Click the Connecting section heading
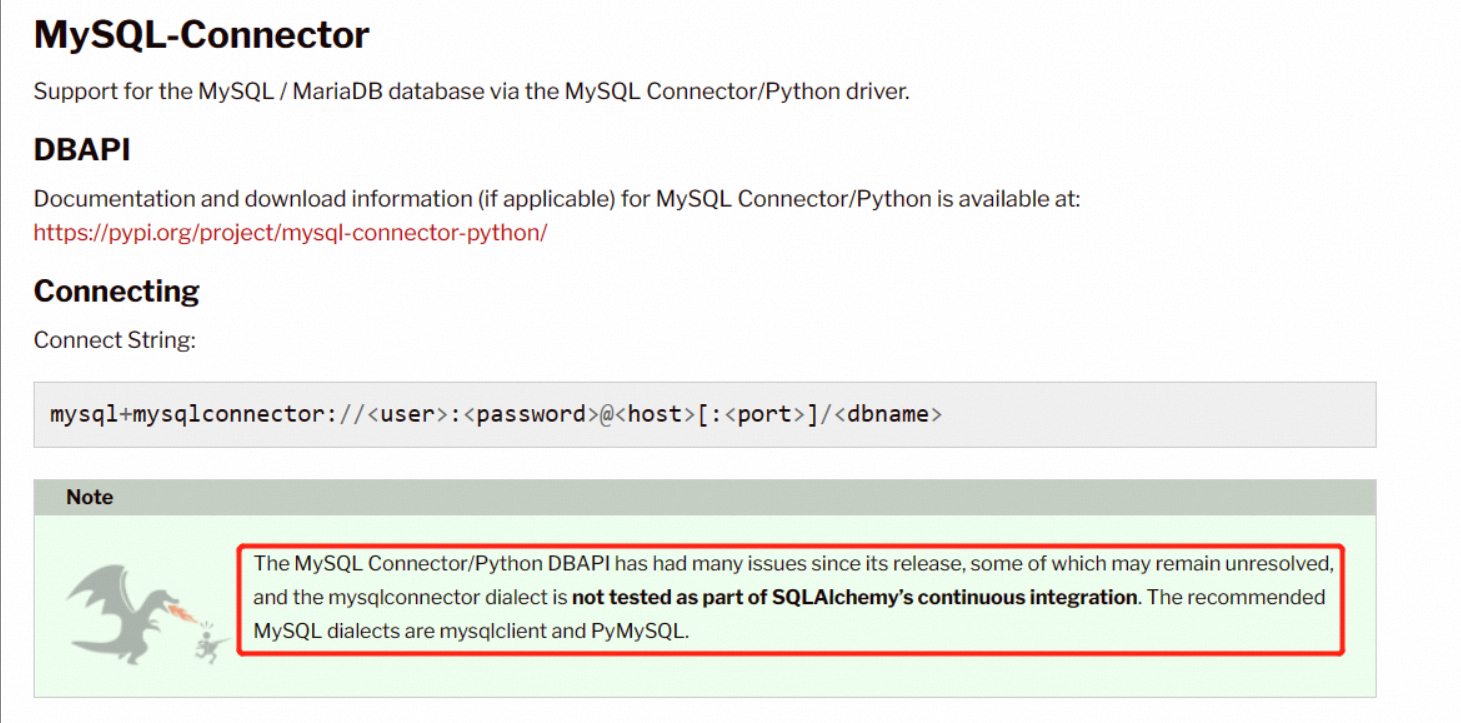This screenshot has width=1461, height=723. click(x=116, y=291)
